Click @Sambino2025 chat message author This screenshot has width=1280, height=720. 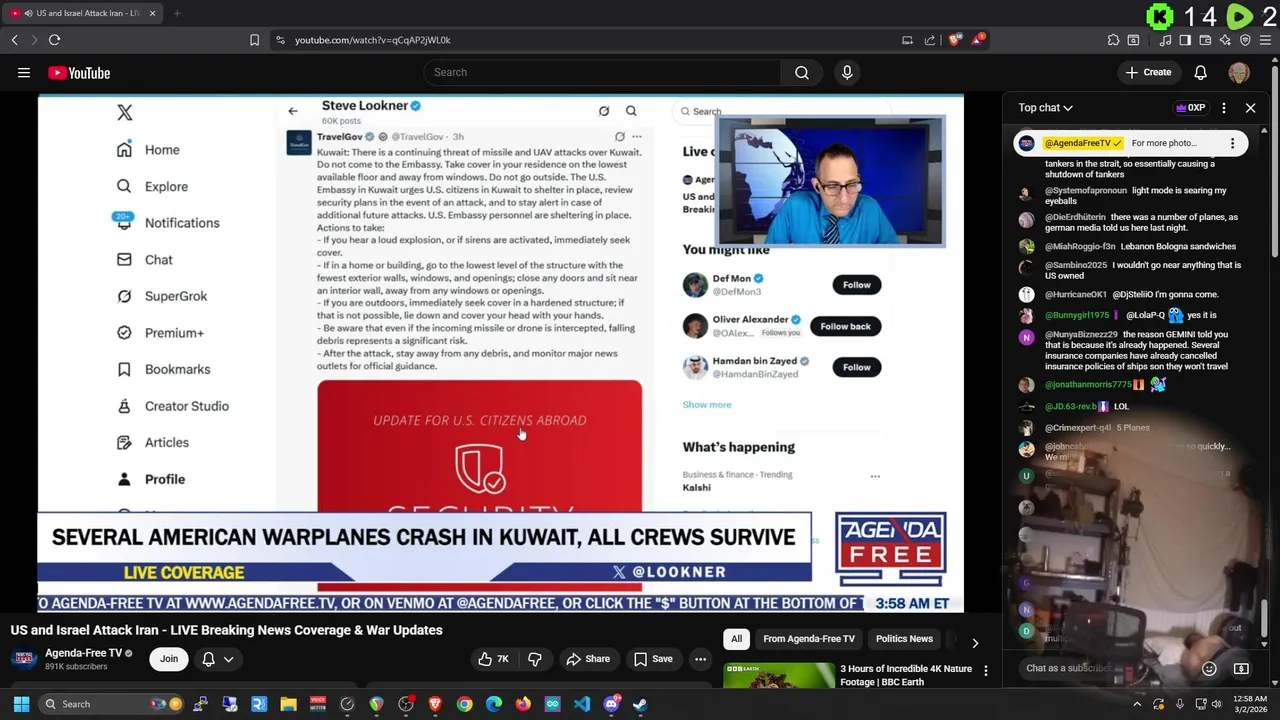tap(1076, 265)
